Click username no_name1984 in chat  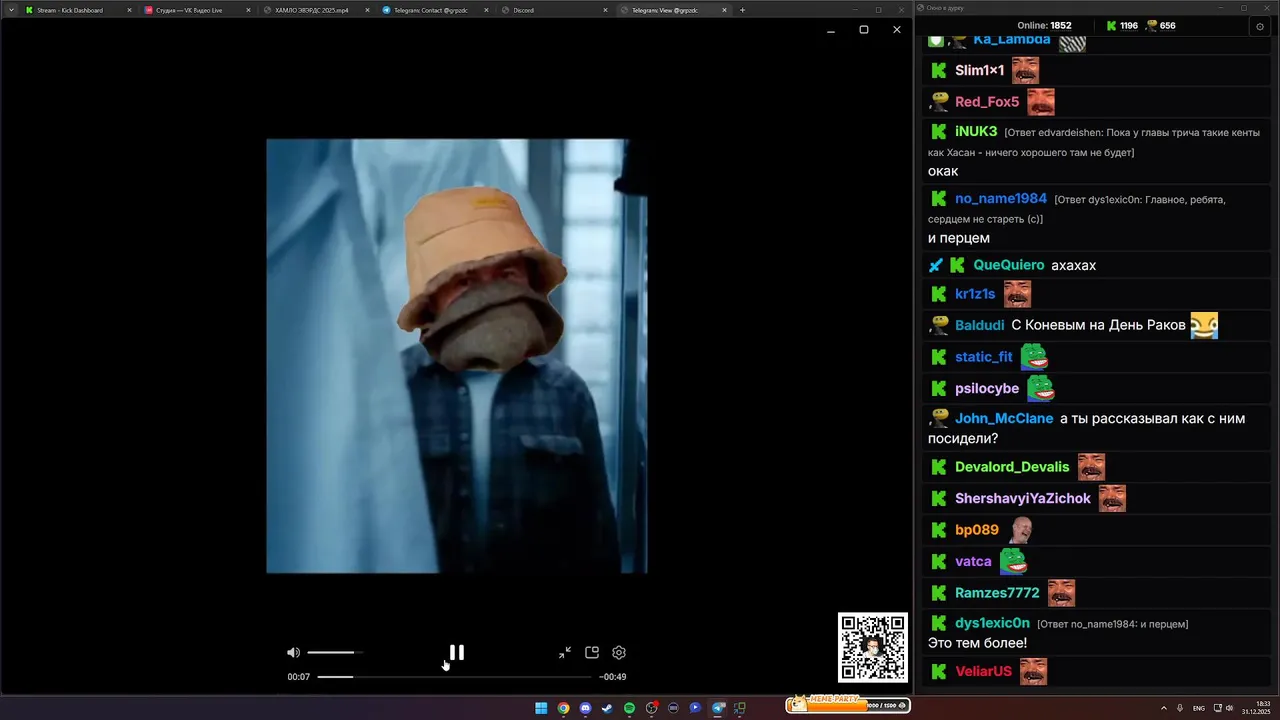[1001, 198]
